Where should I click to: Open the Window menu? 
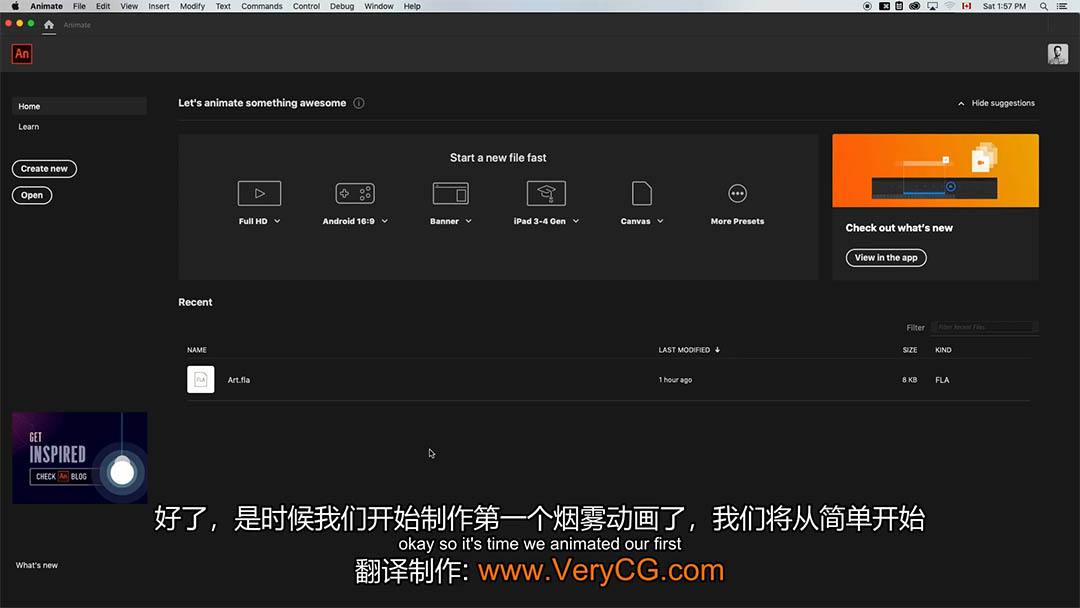(379, 6)
